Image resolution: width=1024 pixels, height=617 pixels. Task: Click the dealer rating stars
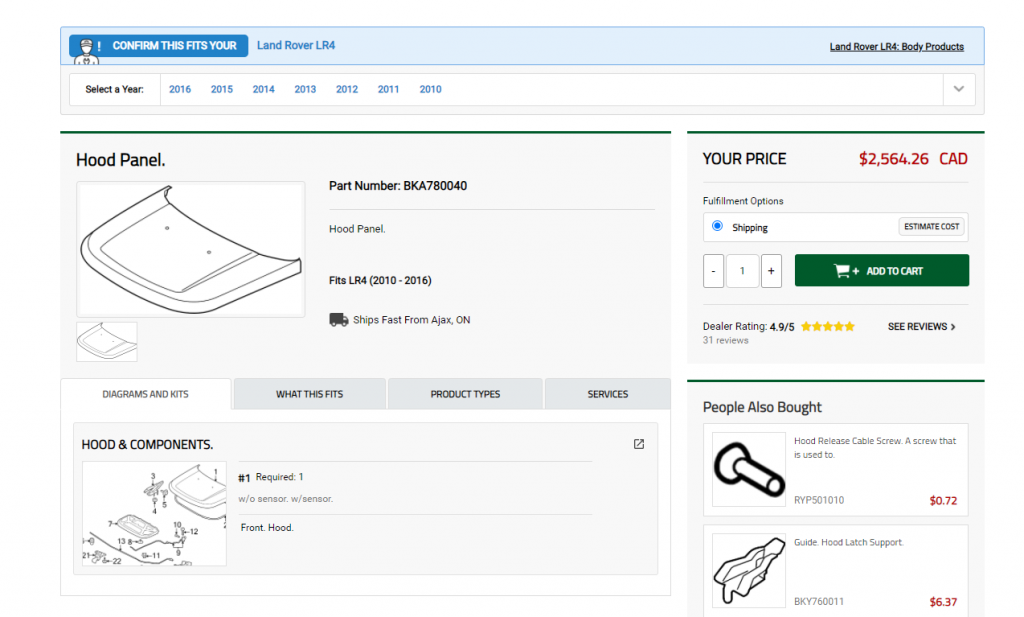[827, 326]
